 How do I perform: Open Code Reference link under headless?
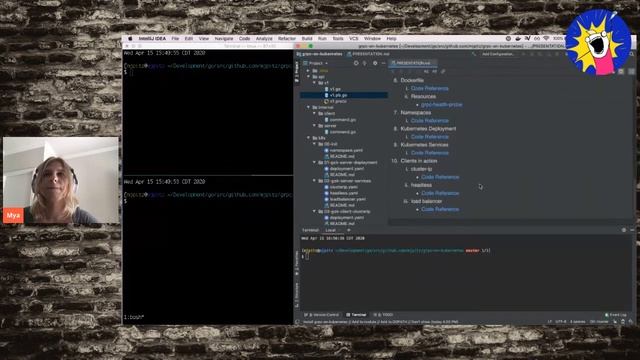[x=440, y=193]
